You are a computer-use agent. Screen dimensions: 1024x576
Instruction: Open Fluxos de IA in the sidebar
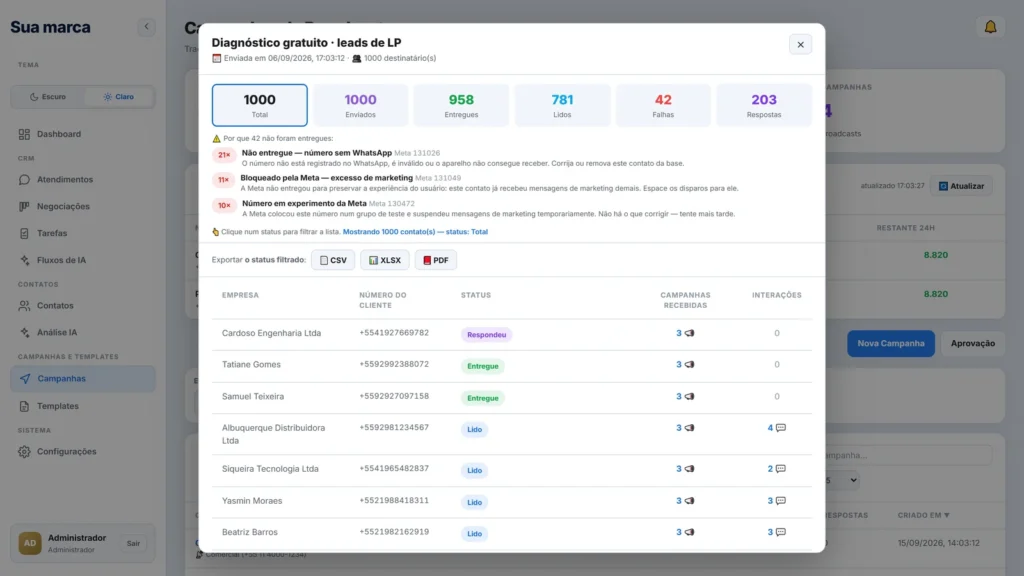pyautogui.click(x=83, y=260)
